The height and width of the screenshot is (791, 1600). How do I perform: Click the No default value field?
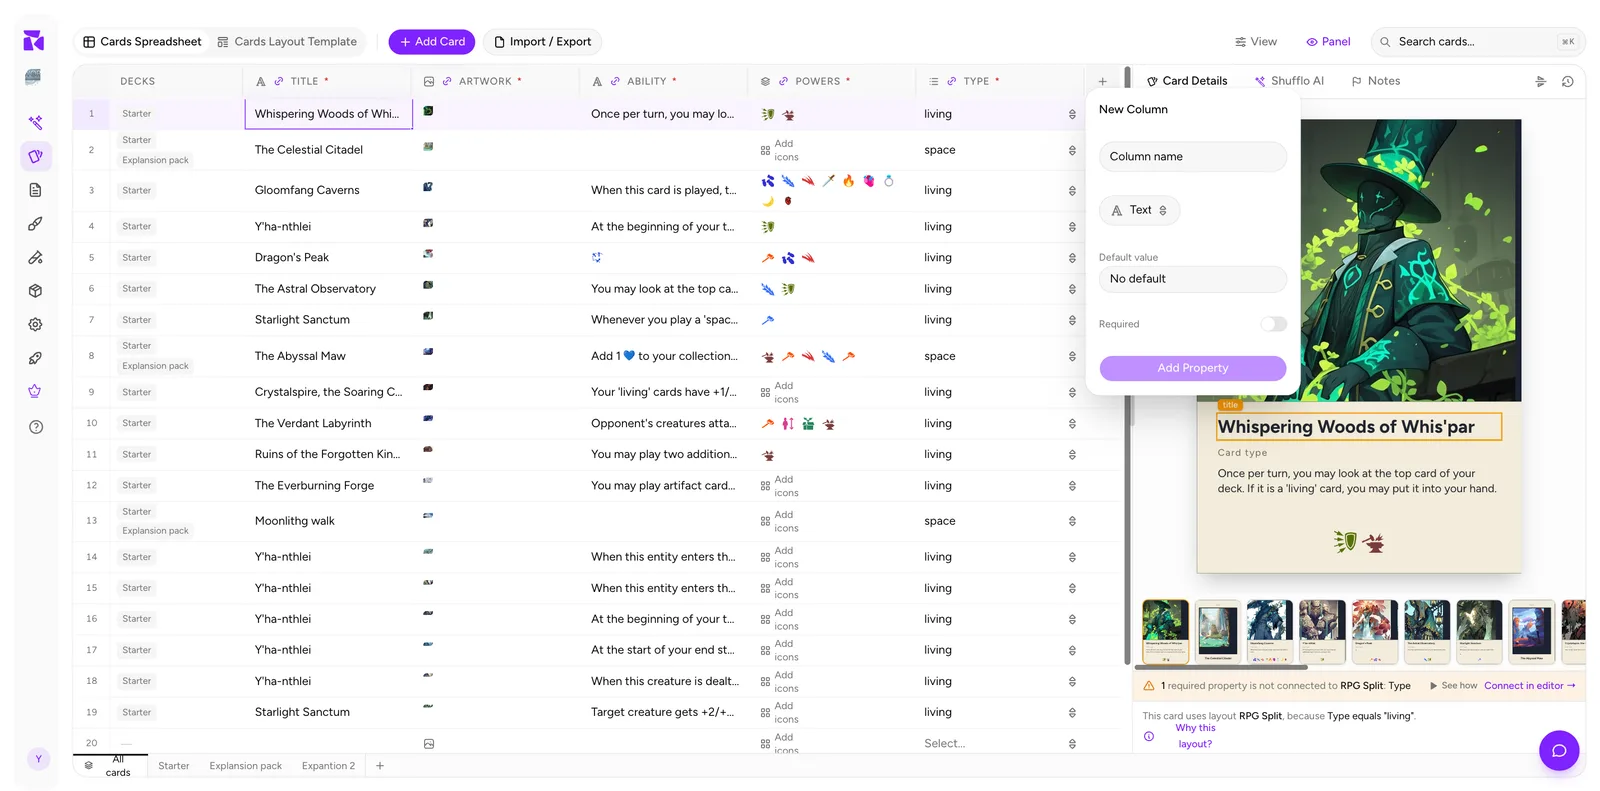click(x=1193, y=279)
